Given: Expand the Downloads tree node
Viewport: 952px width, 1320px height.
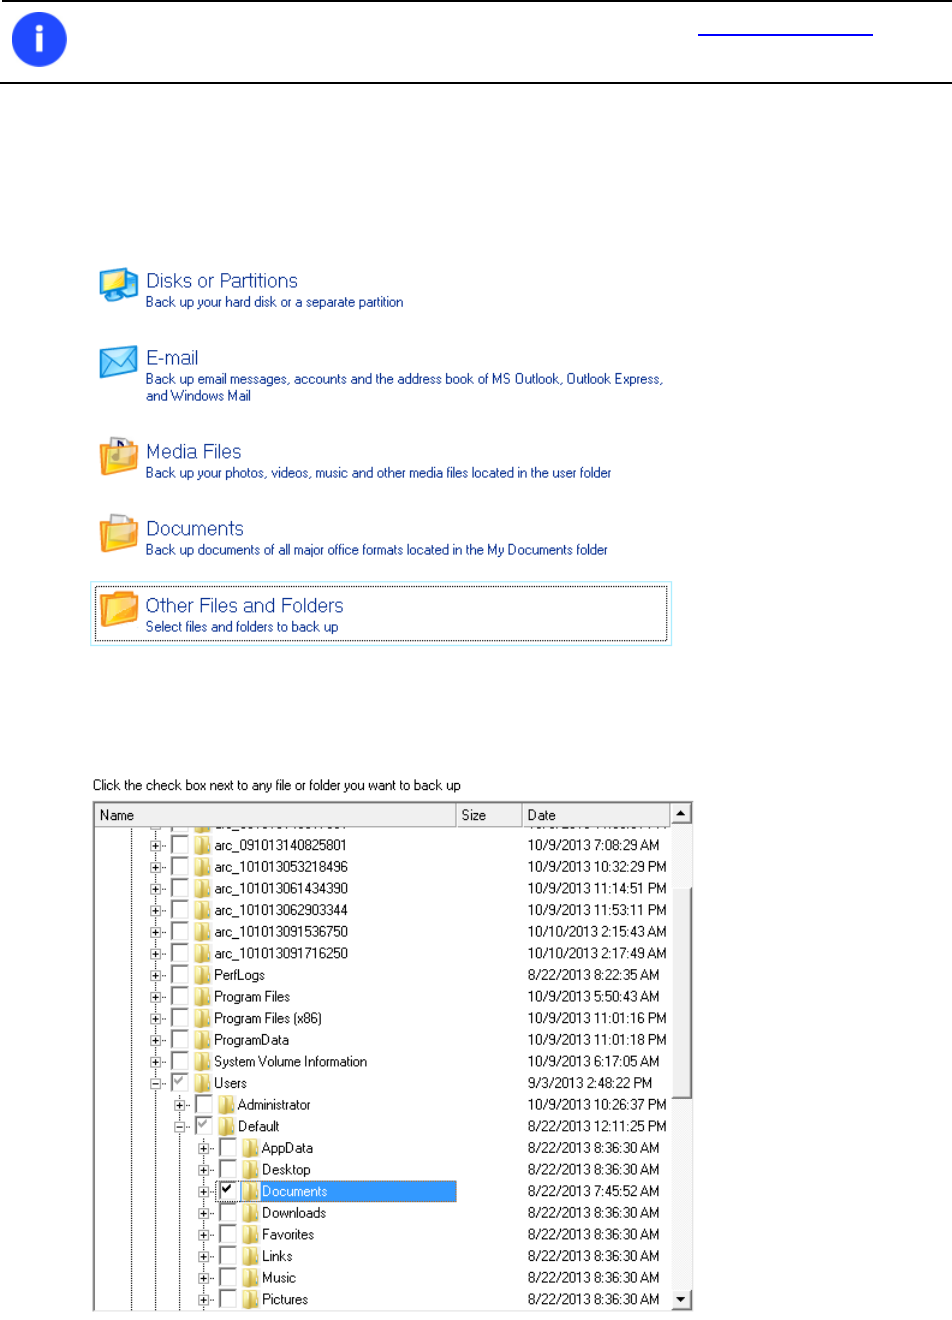Looking at the screenshot, I should 204,1214.
